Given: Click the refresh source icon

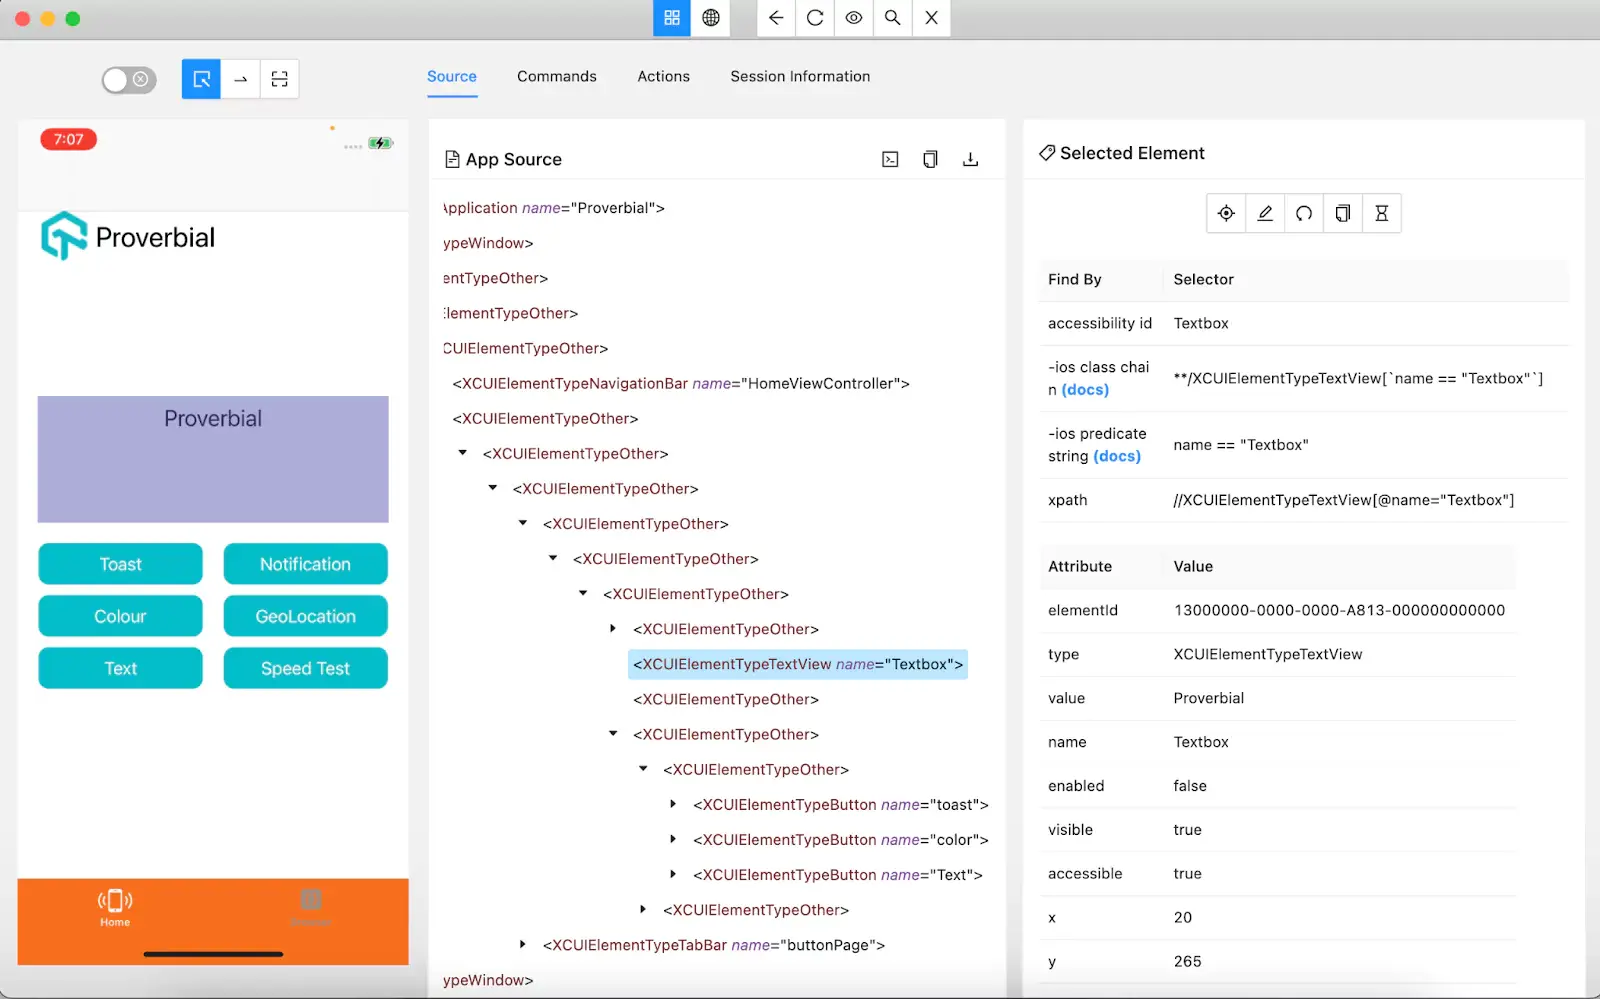Looking at the screenshot, I should pyautogui.click(x=815, y=18).
